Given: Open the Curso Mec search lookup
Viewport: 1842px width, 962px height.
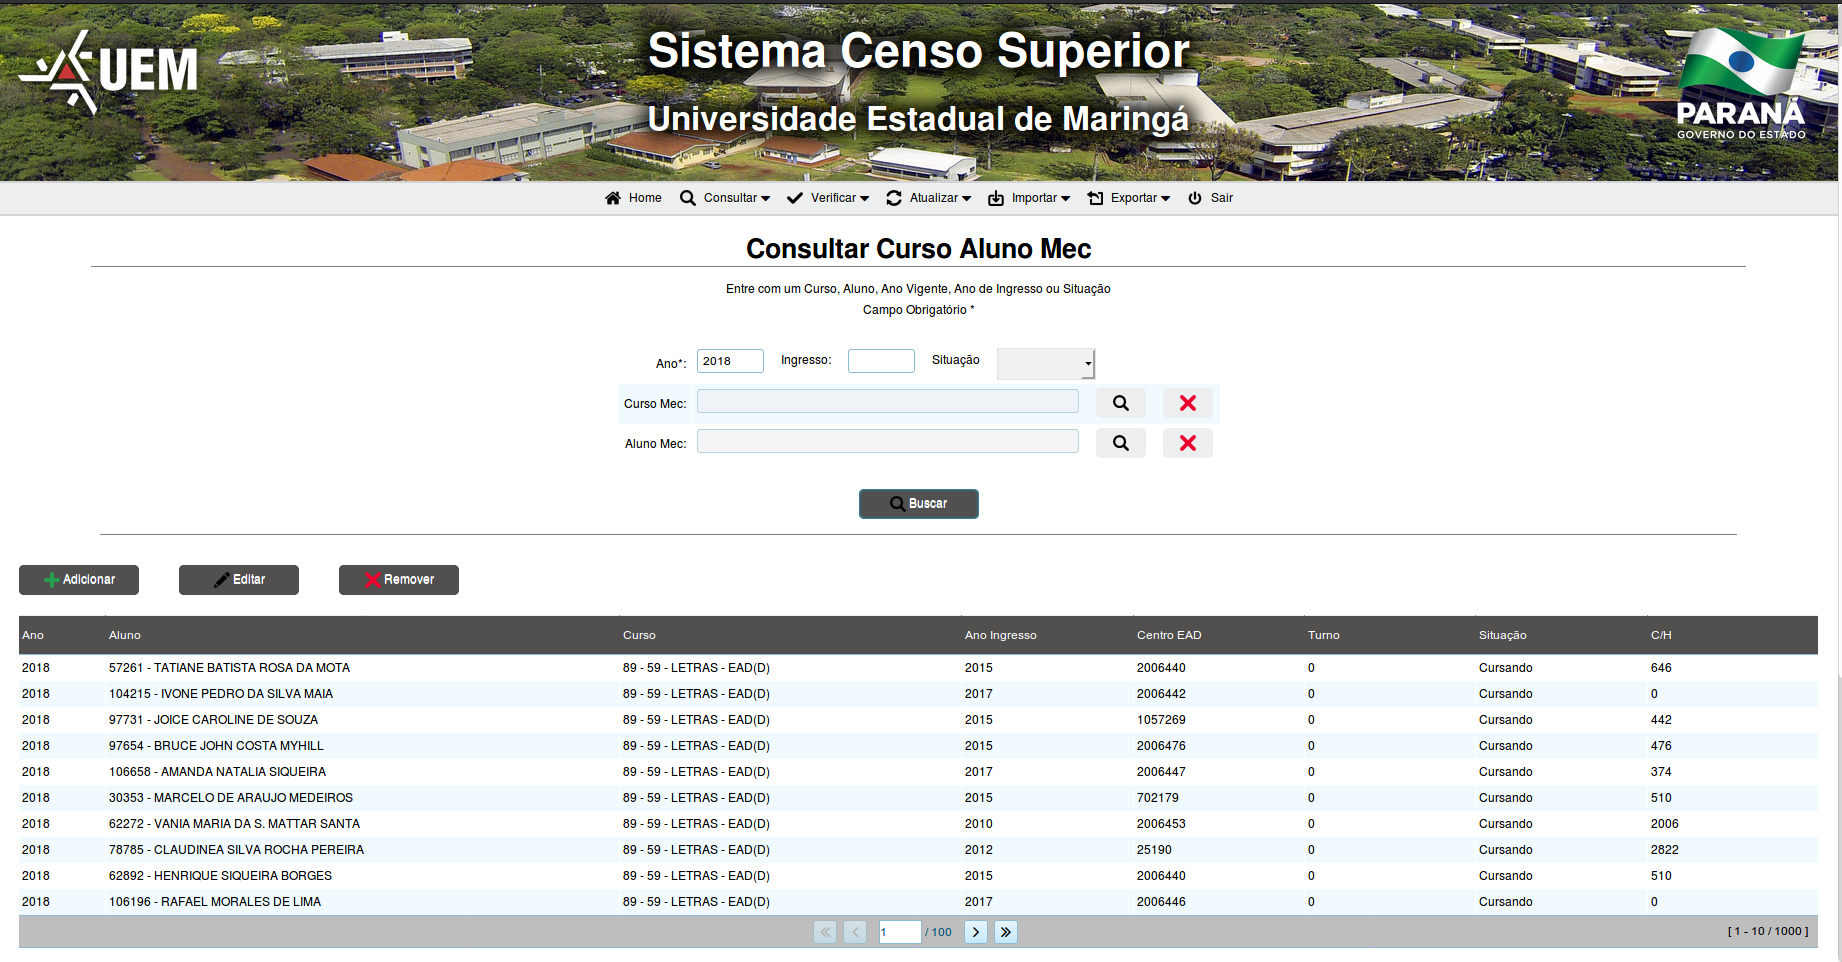Looking at the screenshot, I should (1120, 402).
